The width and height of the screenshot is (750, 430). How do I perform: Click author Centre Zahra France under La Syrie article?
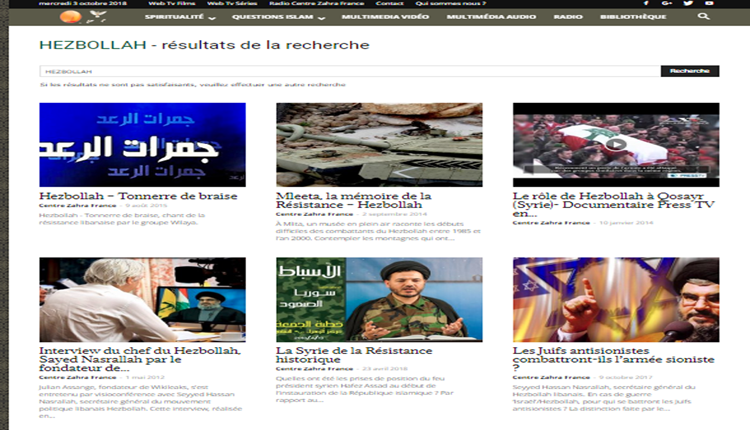314,369
